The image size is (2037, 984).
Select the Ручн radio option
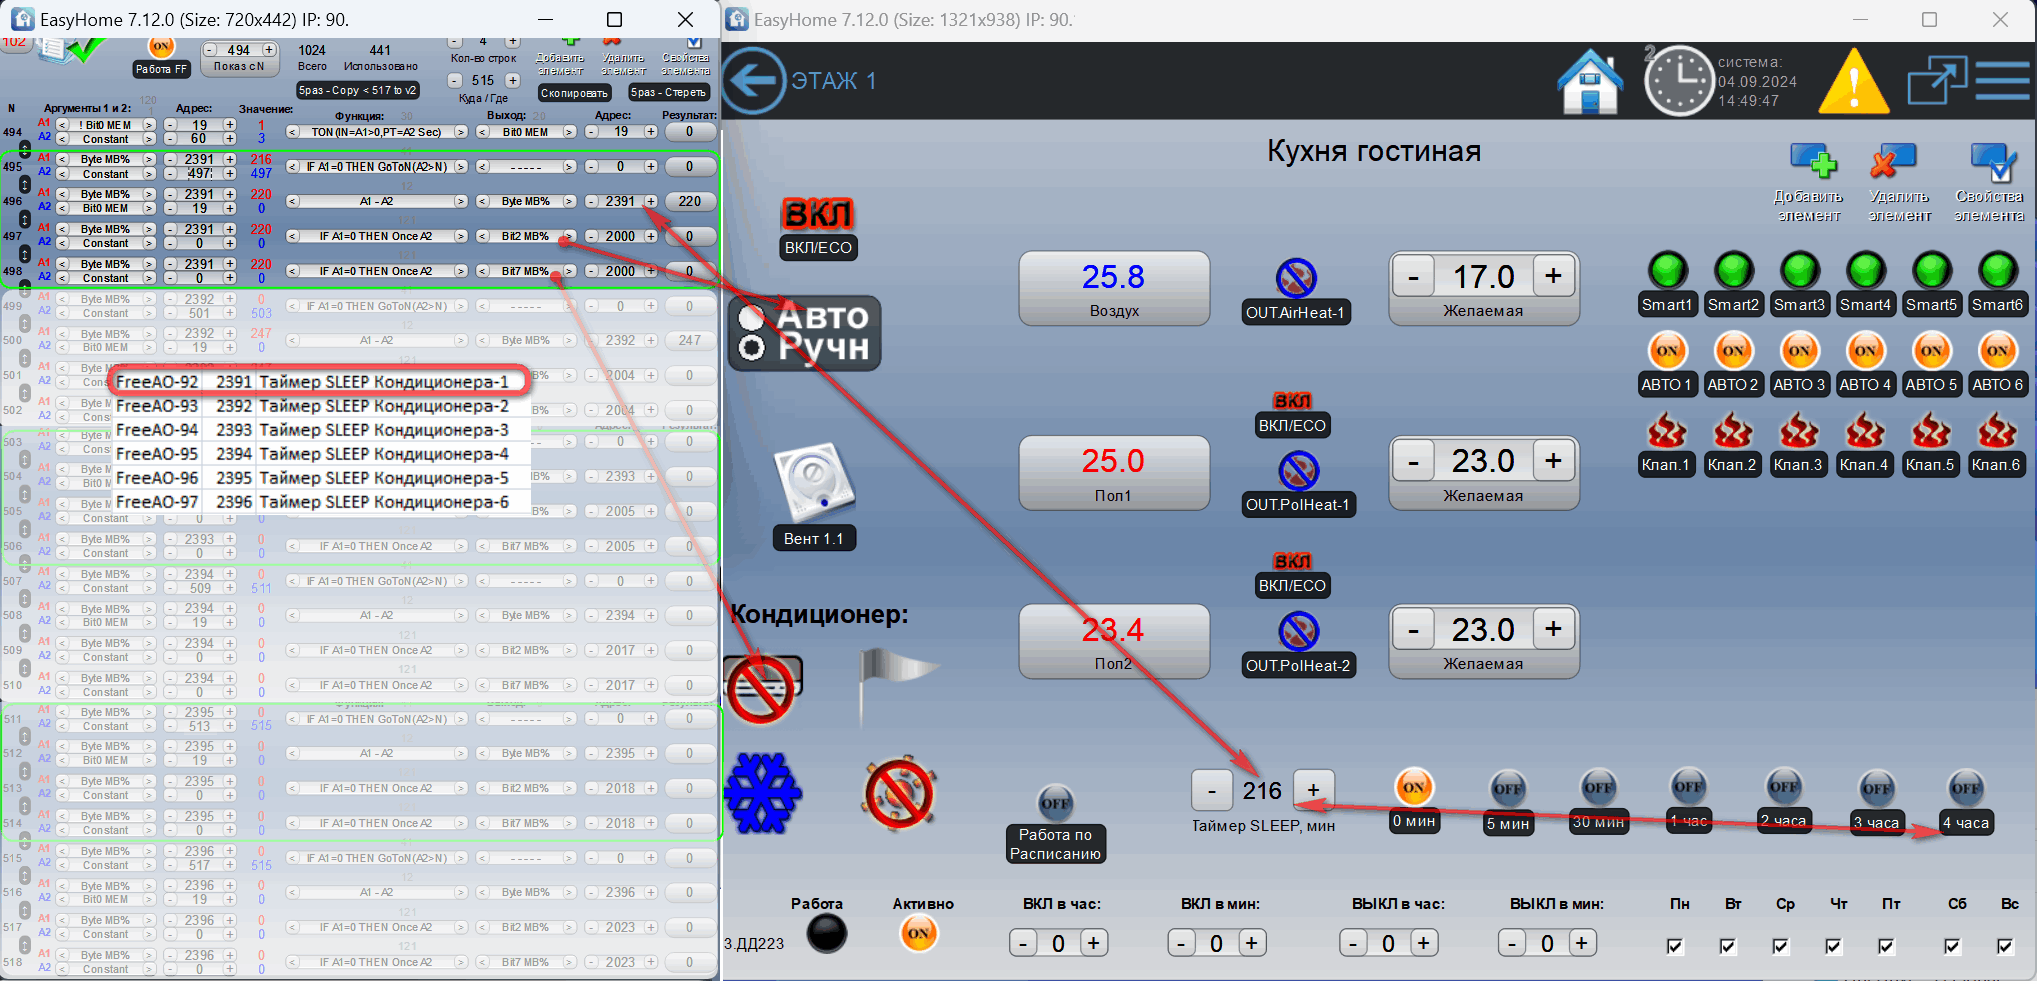tap(751, 348)
